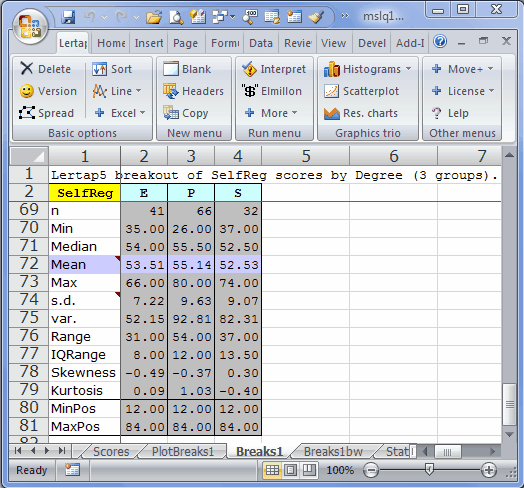Click the vertical scrollbar thumb
Image resolution: width=524 pixels, height=488 pixels.
tap(509, 404)
